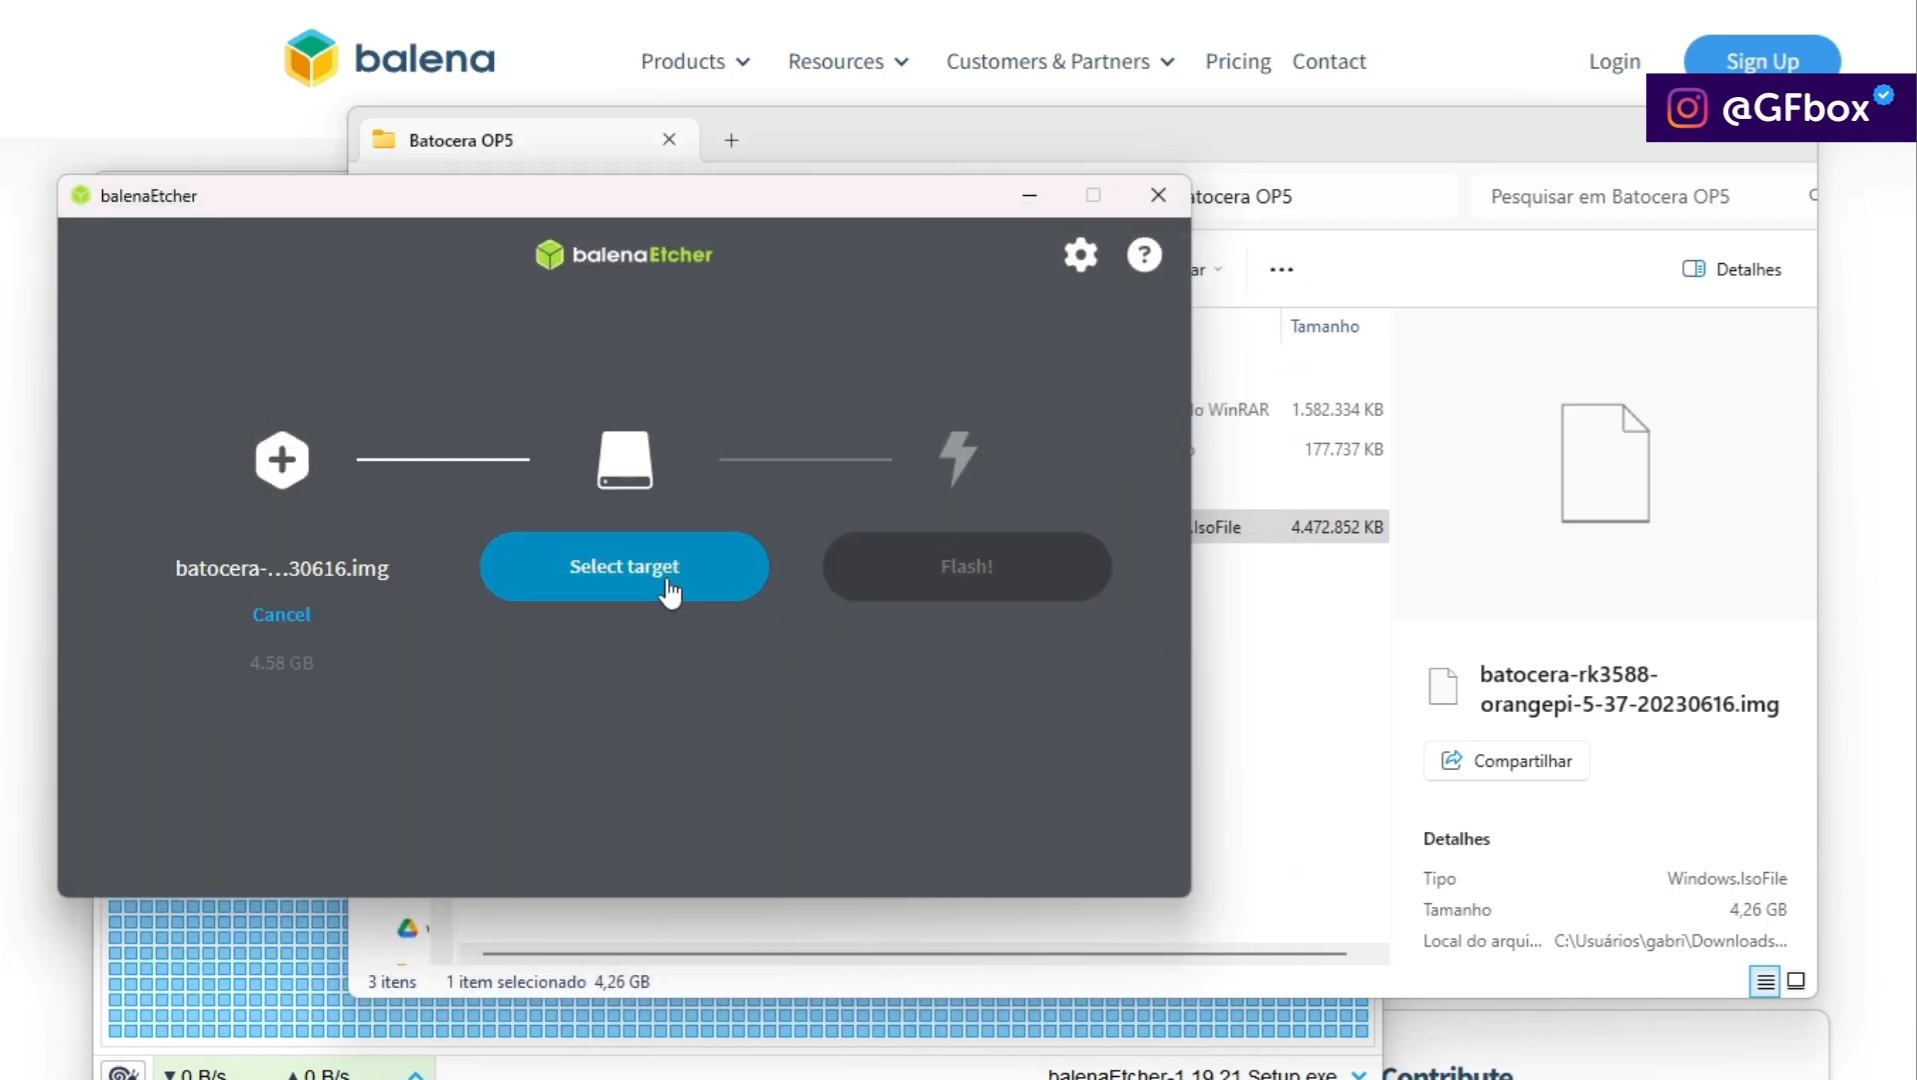The width and height of the screenshot is (1917, 1080).
Task: Switch to details list view
Action: coord(1765,982)
